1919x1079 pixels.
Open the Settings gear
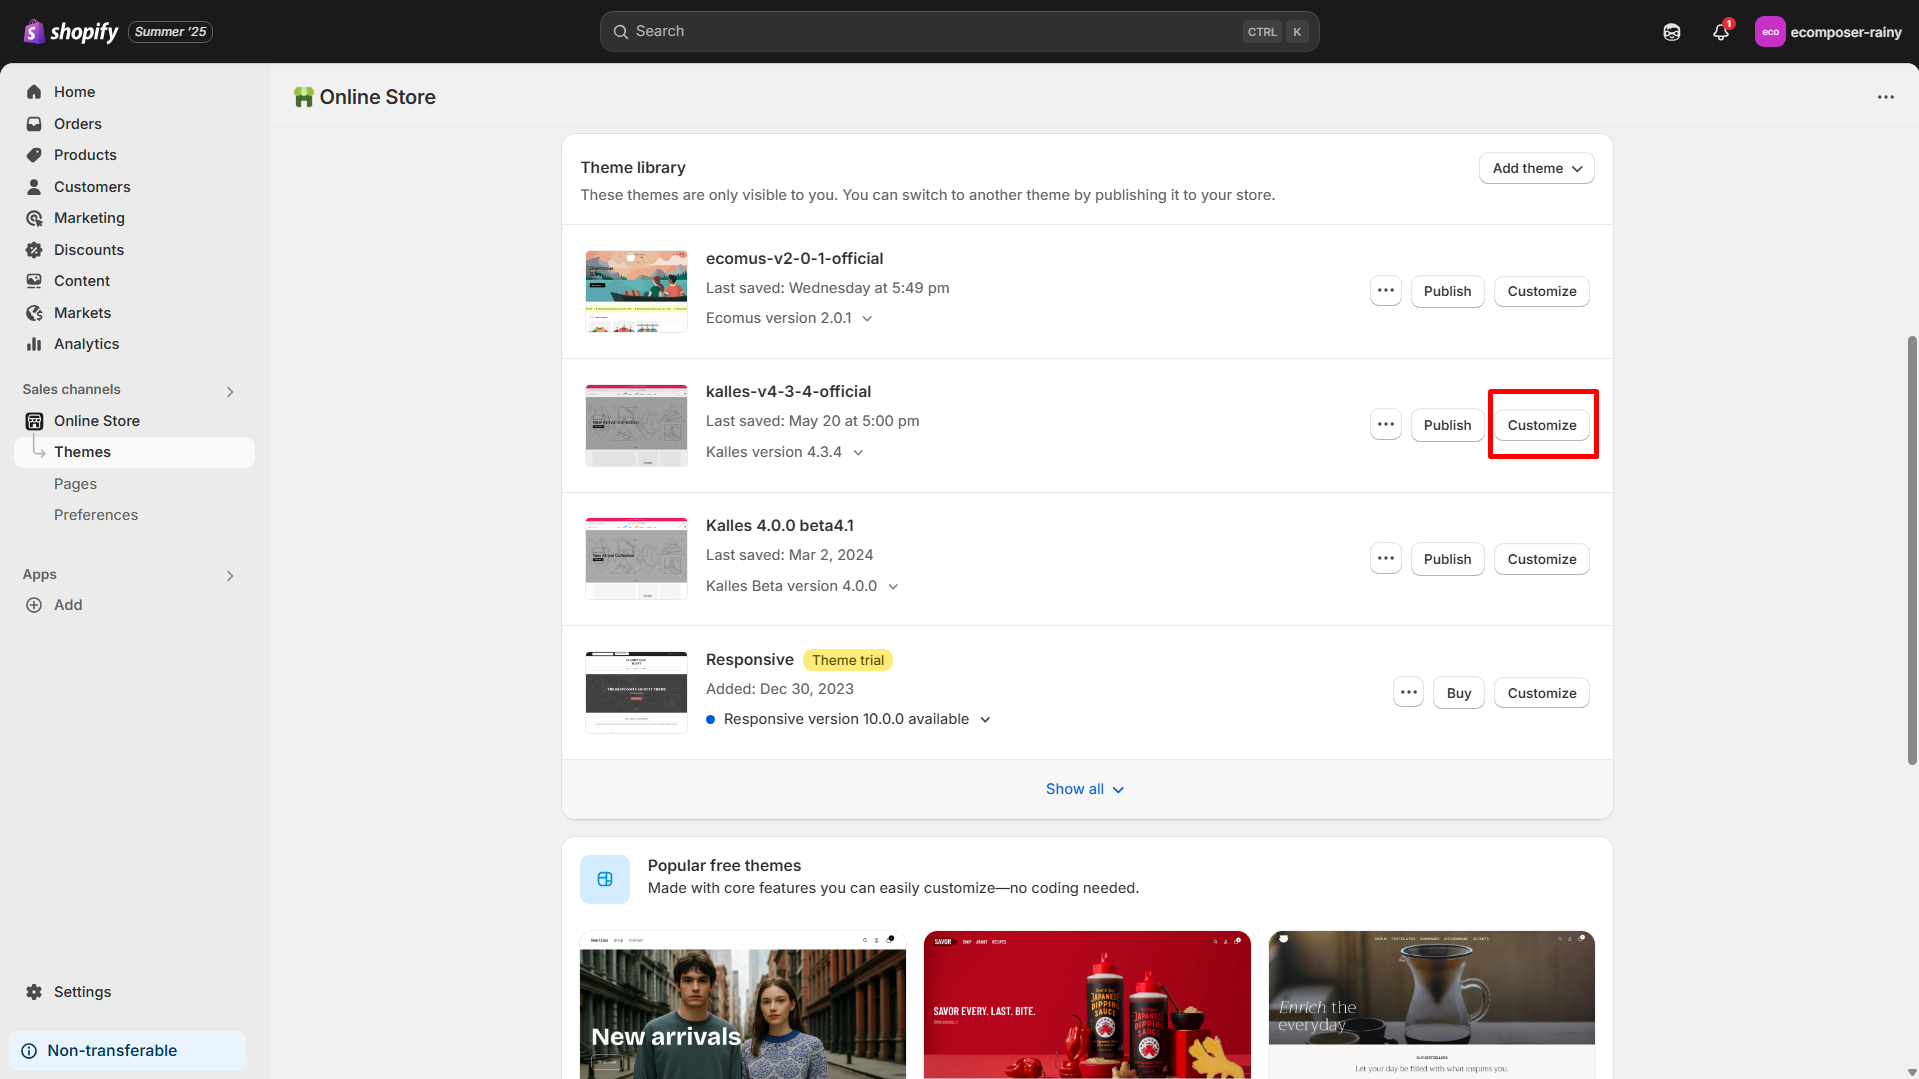(82, 991)
